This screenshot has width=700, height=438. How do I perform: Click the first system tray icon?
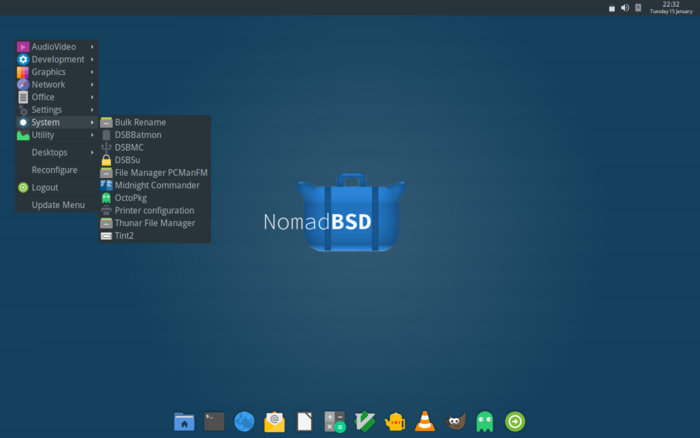click(612, 8)
